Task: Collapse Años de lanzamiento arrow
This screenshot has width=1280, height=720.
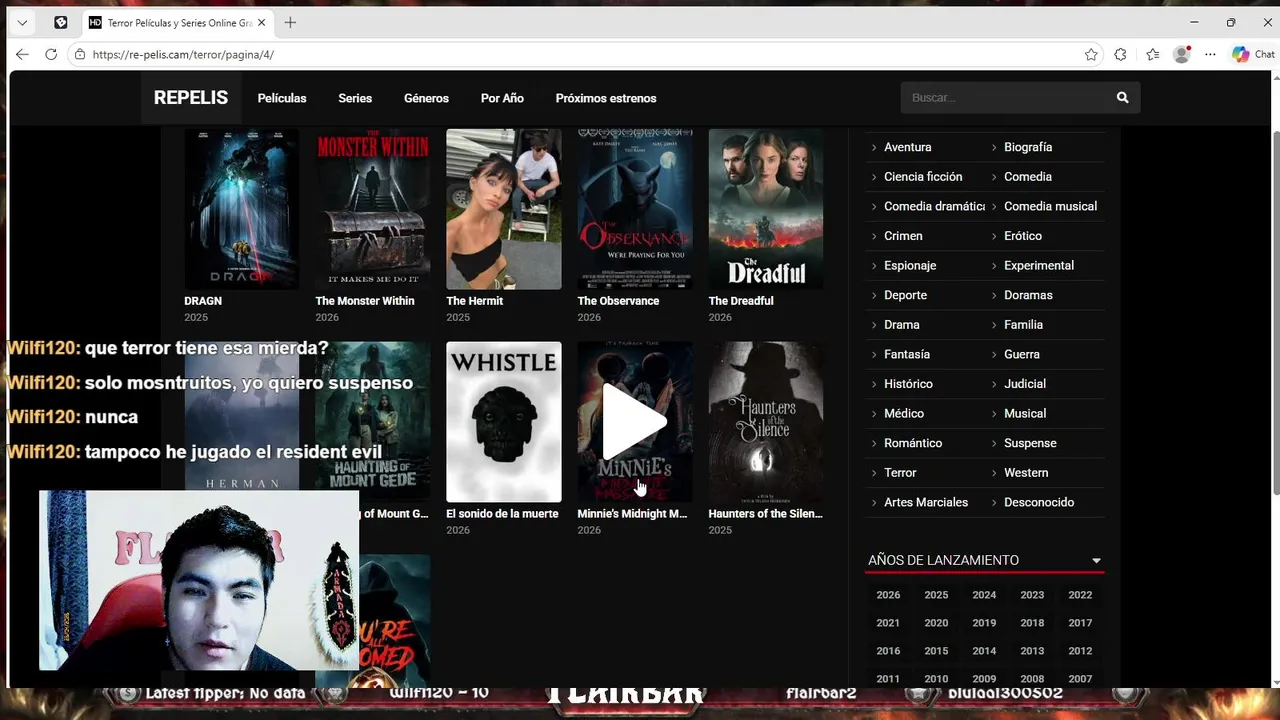Action: (1096, 561)
